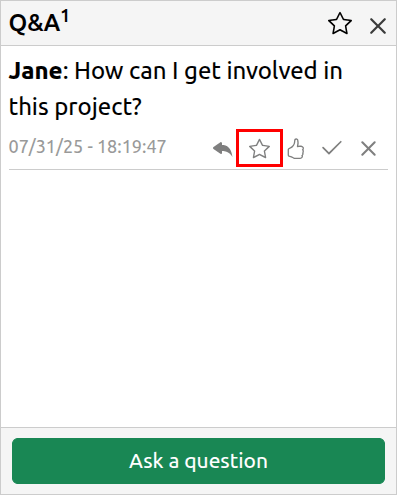Image resolution: width=397 pixels, height=495 pixels.
Task: Toggle the starred filter in the Q&A header
Action: (x=340, y=24)
